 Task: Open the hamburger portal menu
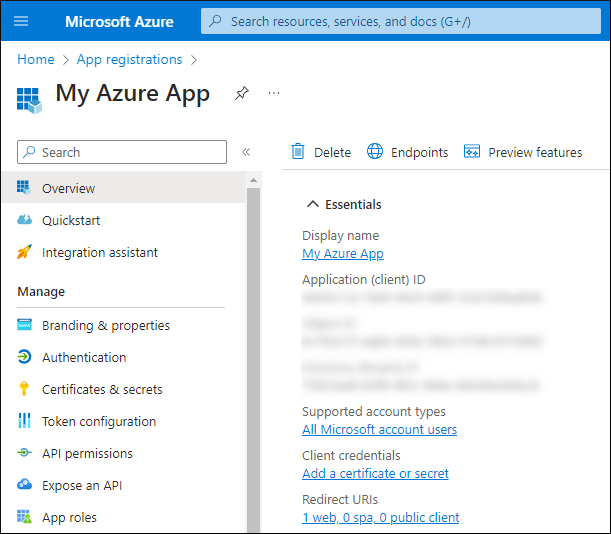[21, 21]
